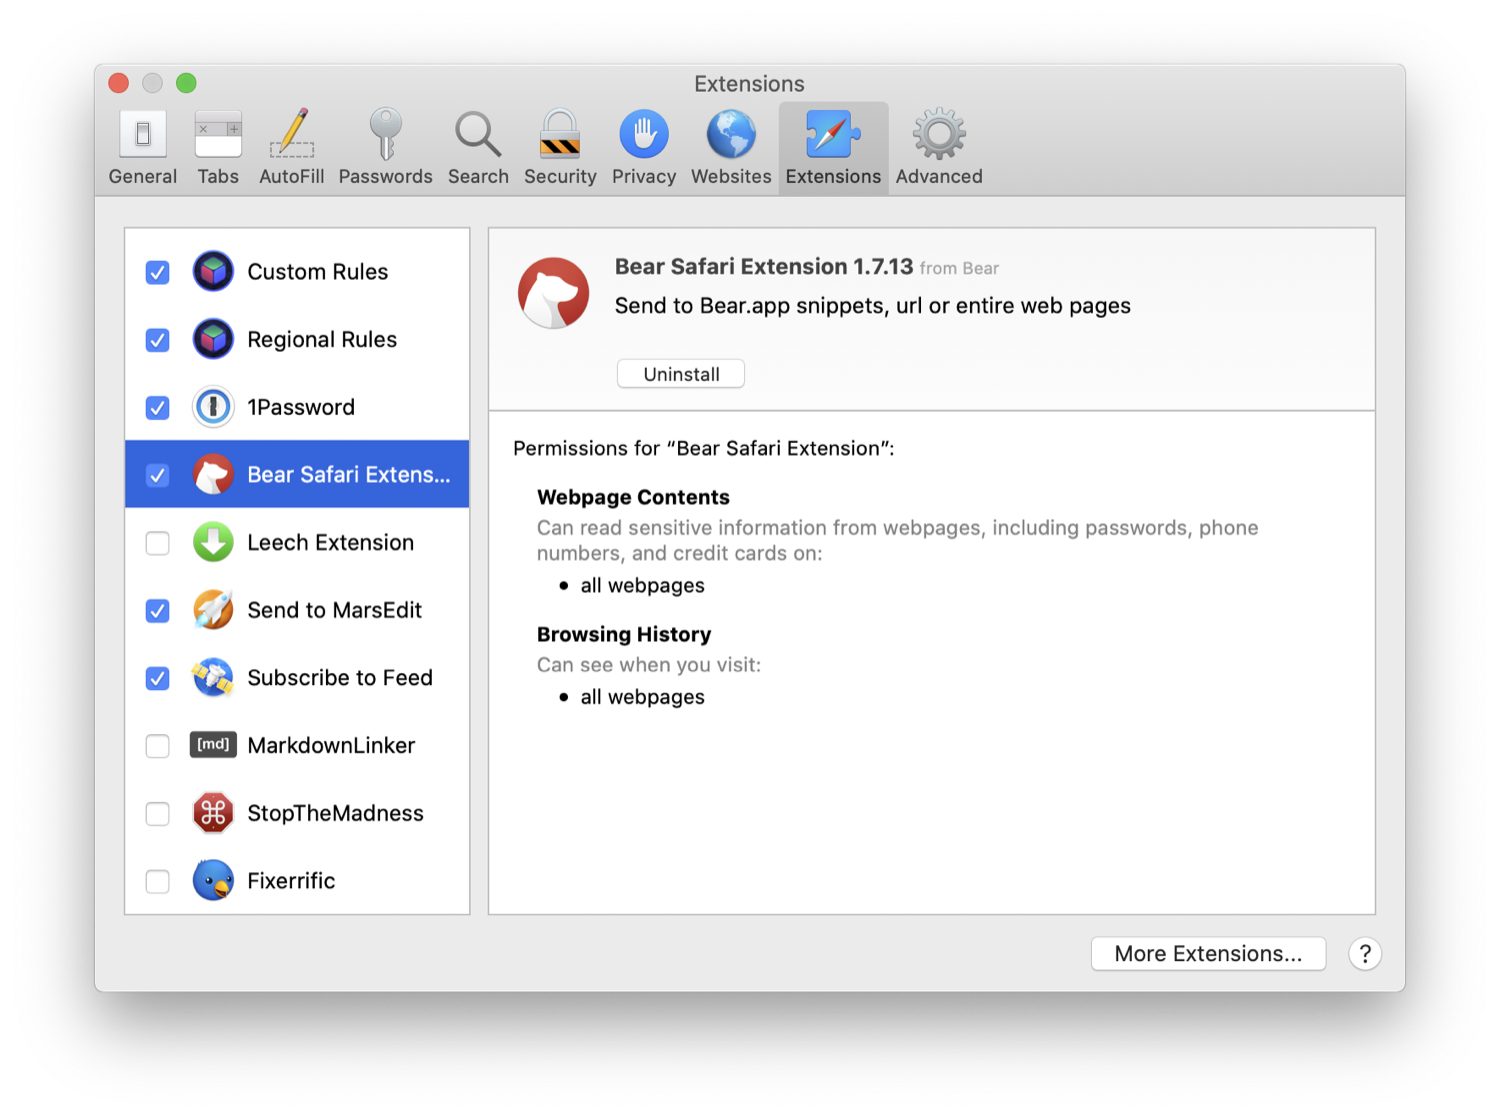1500x1117 pixels.
Task: Open Websites globe icon
Action: pos(731,134)
